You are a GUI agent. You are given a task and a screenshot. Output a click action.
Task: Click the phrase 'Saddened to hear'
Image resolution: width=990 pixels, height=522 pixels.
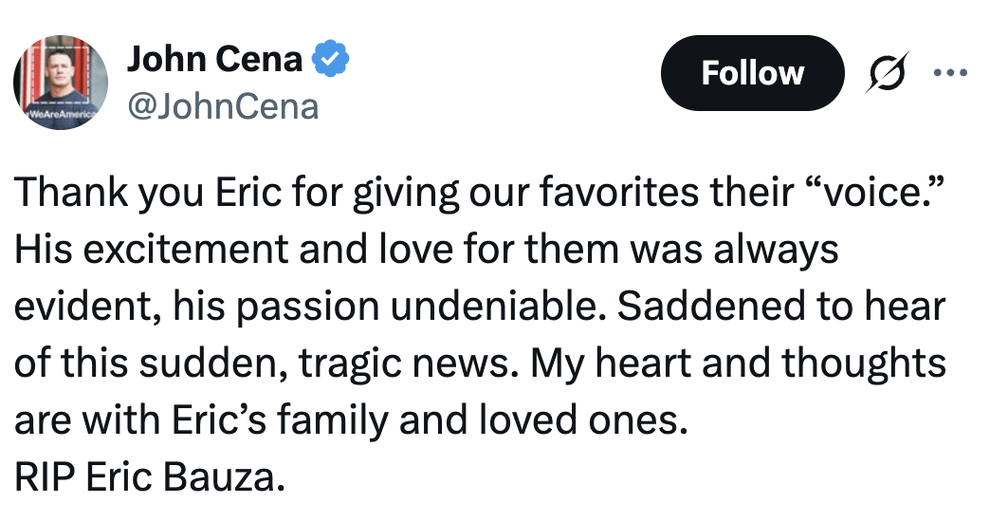pos(781,305)
